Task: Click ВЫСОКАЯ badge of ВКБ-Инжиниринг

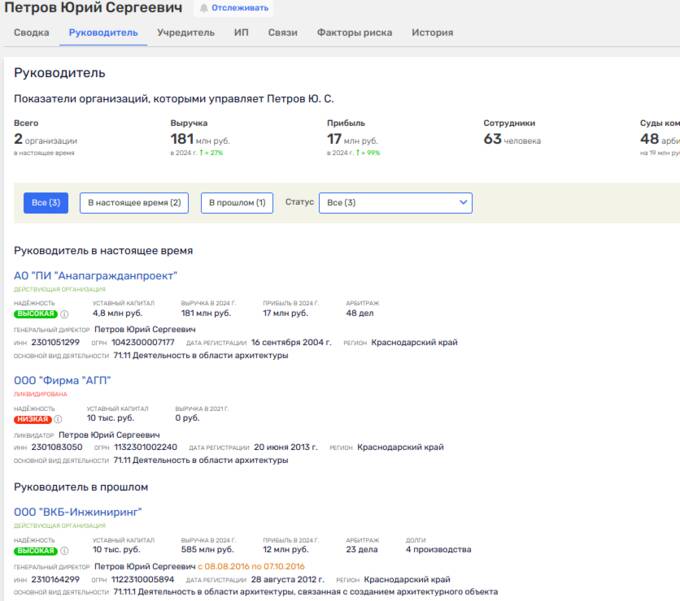Action: (36, 551)
